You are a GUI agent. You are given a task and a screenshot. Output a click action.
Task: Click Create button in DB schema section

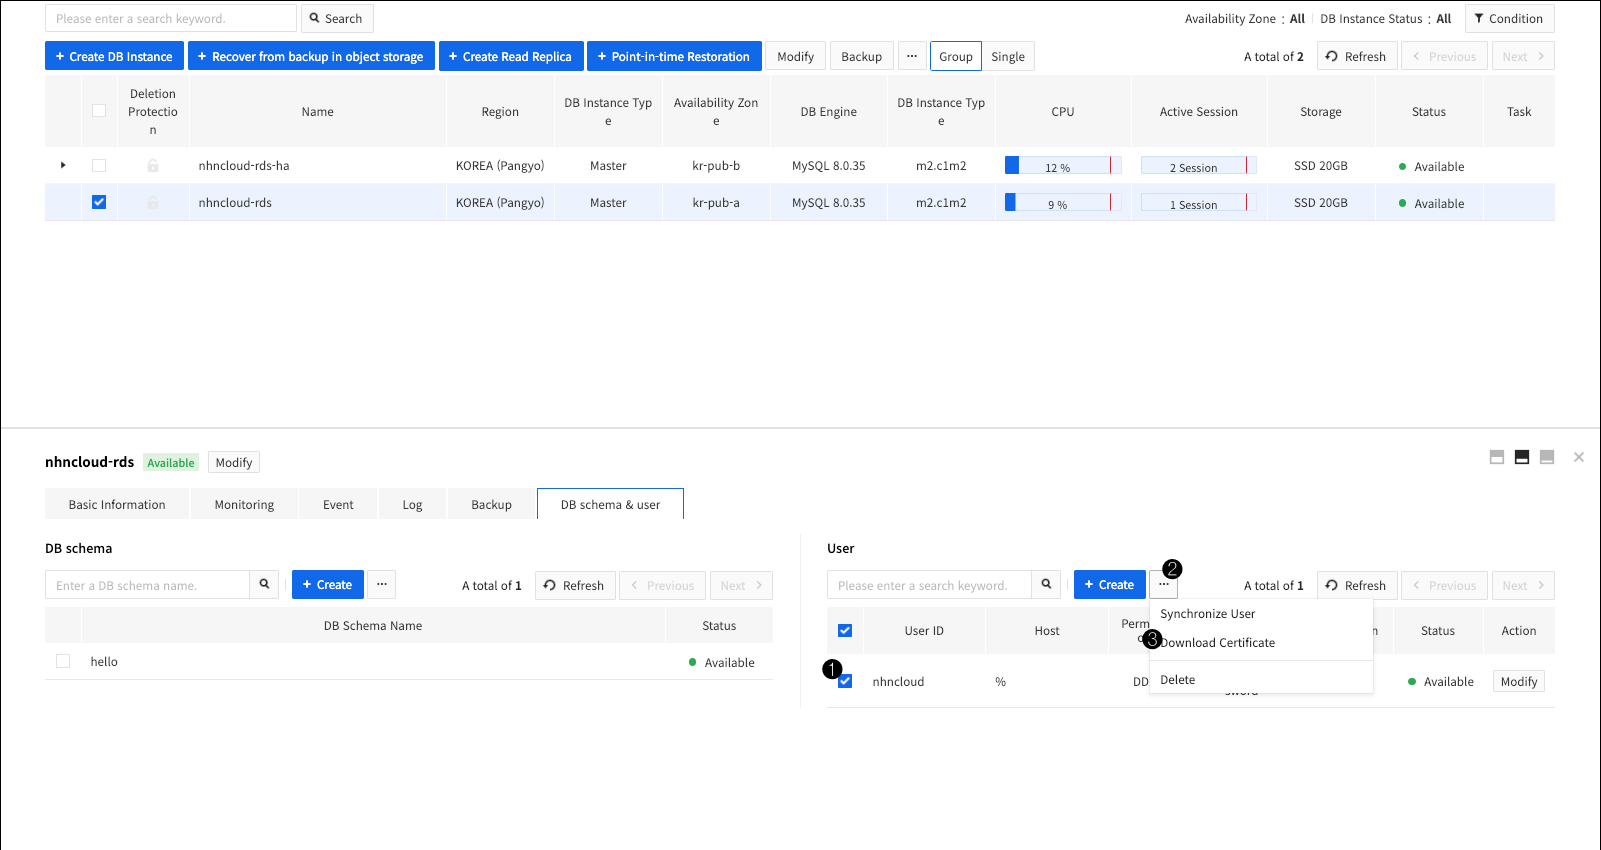point(327,585)
